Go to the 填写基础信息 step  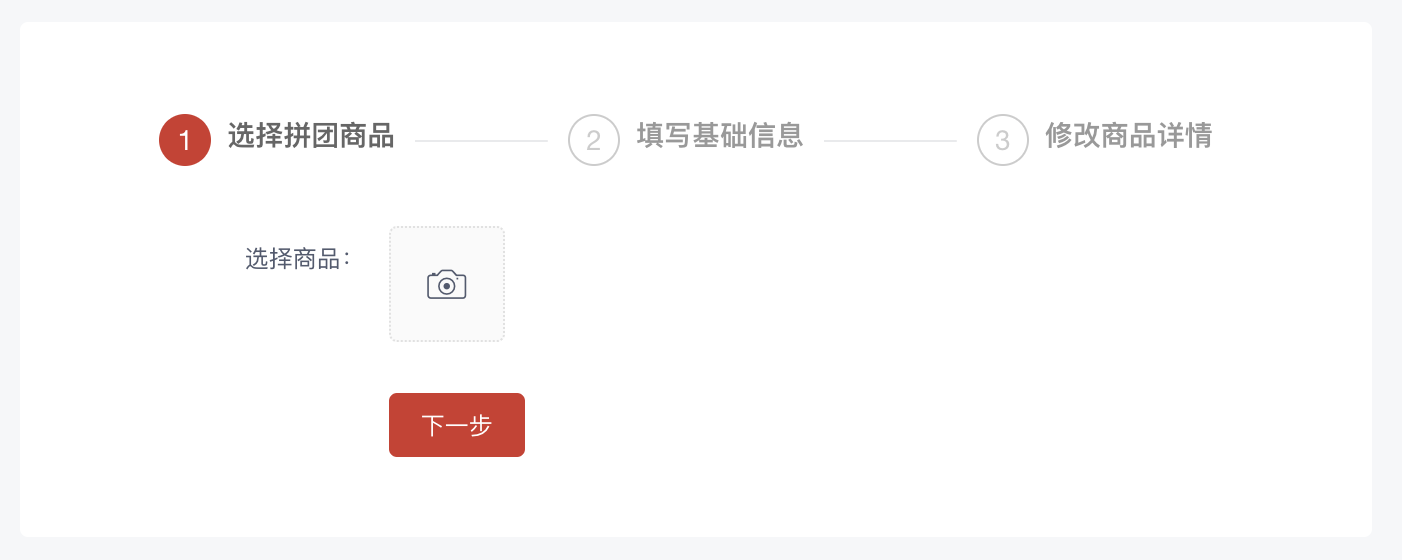tap(720, 135)
